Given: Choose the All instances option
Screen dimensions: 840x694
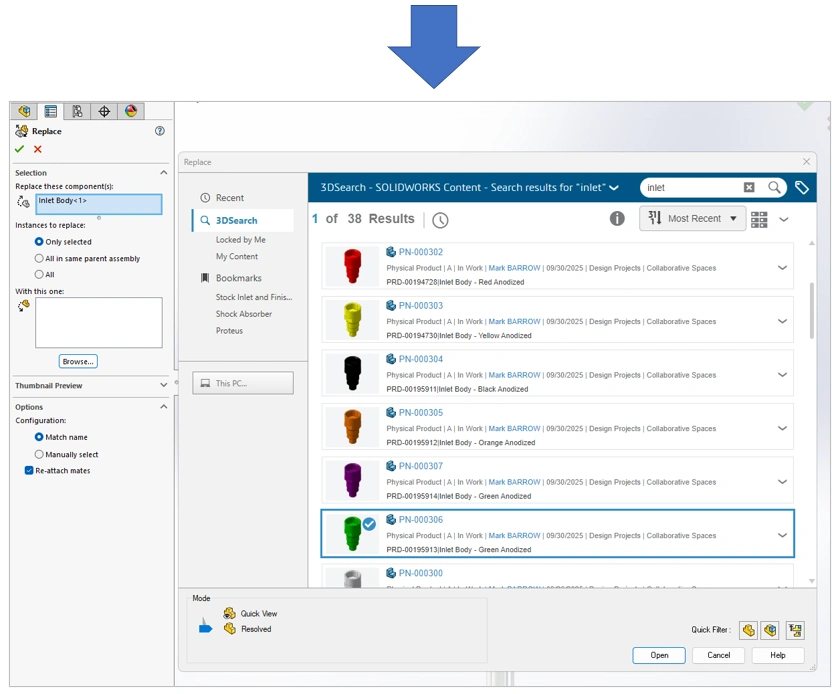Looking at the screenshot, I should point(39,274).
